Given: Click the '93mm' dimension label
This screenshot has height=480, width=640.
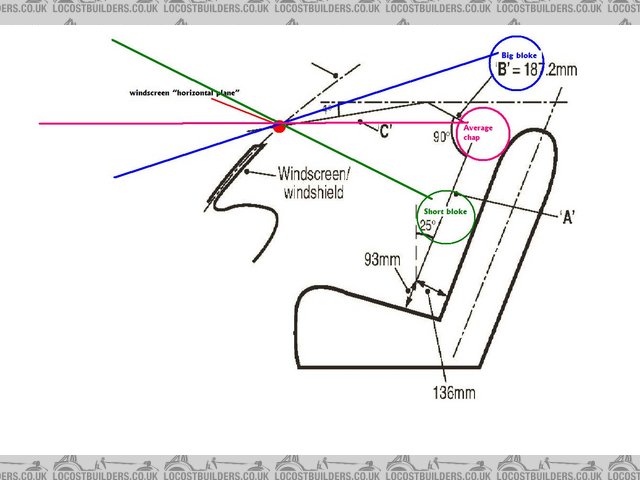Looking at the screenshot, I should pos(384,260).
